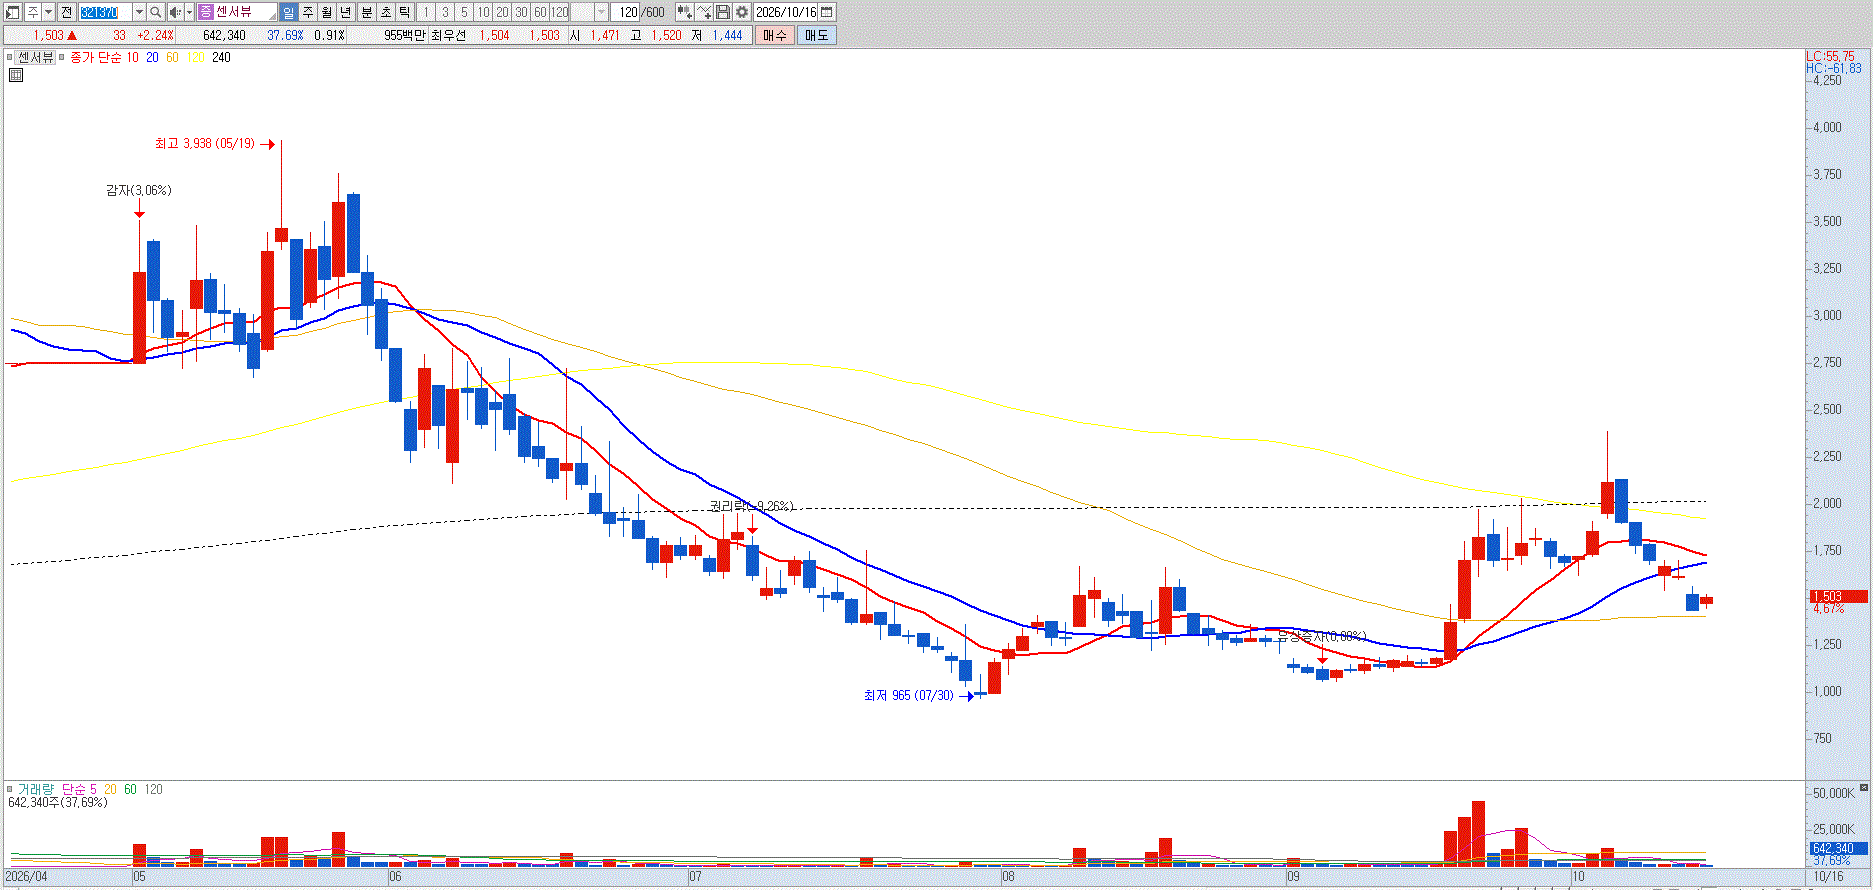Select the 일 (daily) period toggle
Viewport: 1873px width, 890px height.
[x=288, y=12]
